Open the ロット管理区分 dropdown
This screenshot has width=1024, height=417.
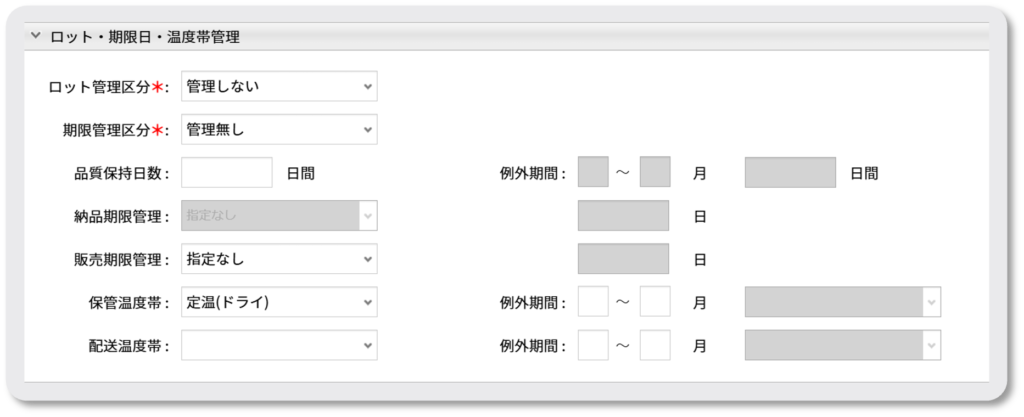279,86
